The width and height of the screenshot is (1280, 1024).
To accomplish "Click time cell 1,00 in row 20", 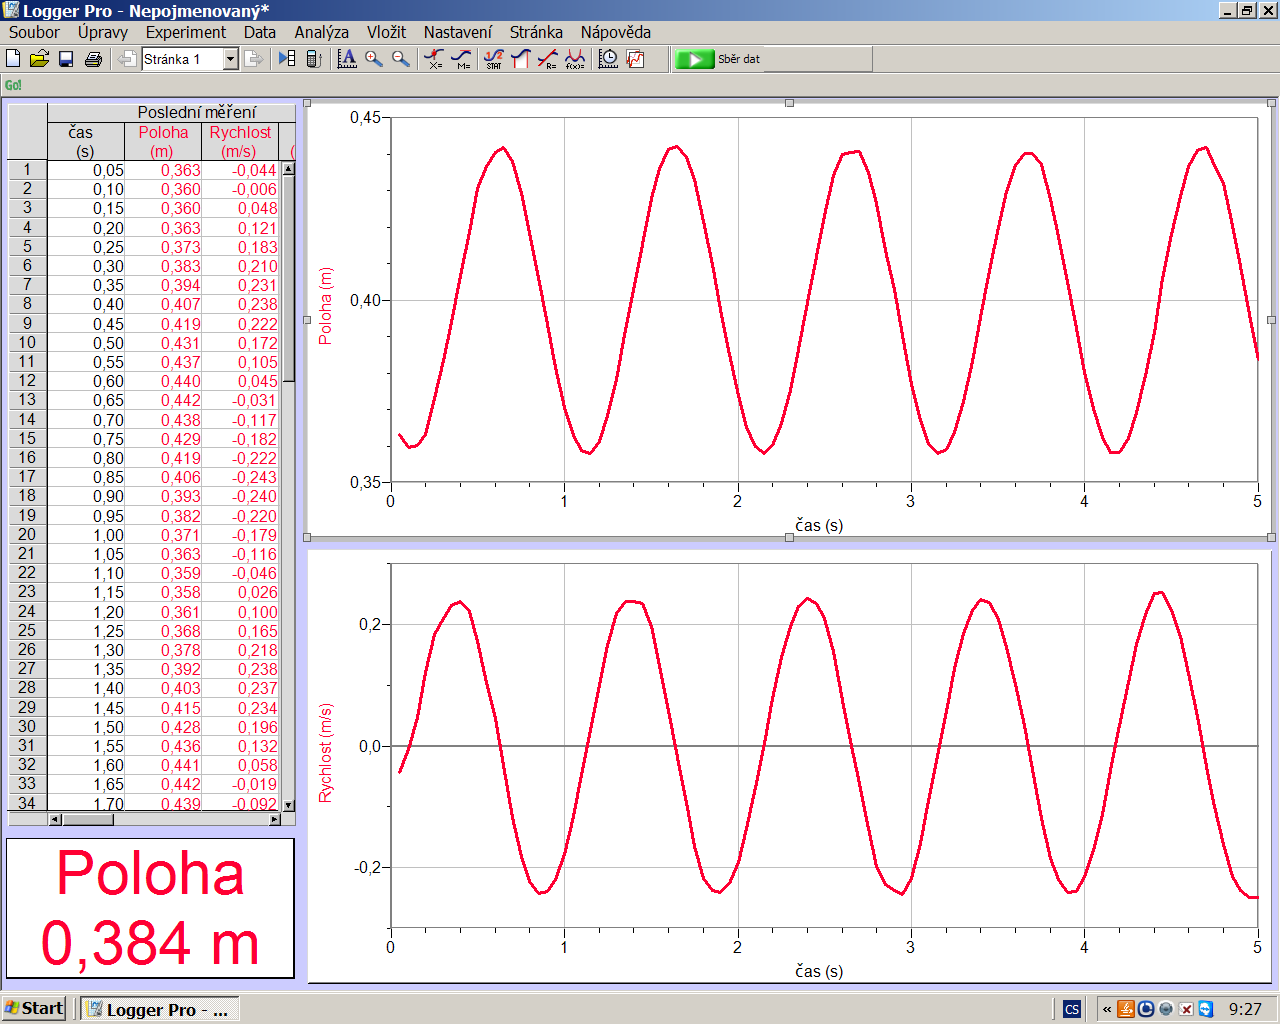I will coord(86,535).
